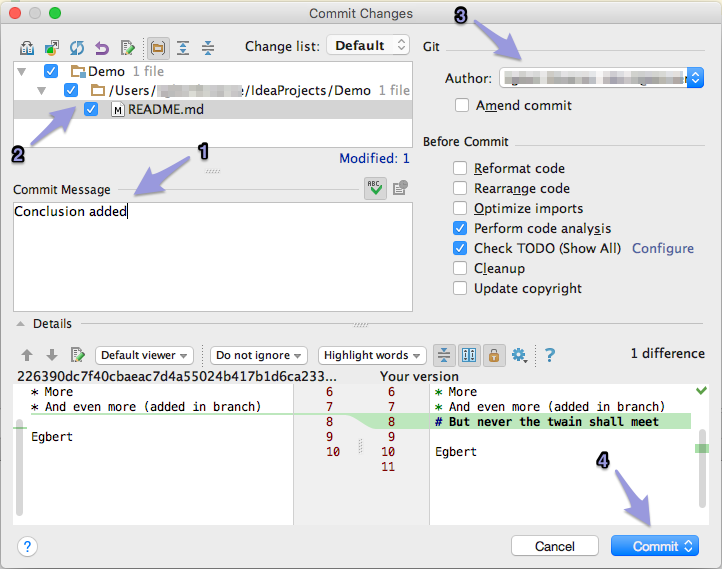This screenshot has width=722, height=569.
Task: Click the Configure link for TODO check
Action: click(x=662, y=248)
